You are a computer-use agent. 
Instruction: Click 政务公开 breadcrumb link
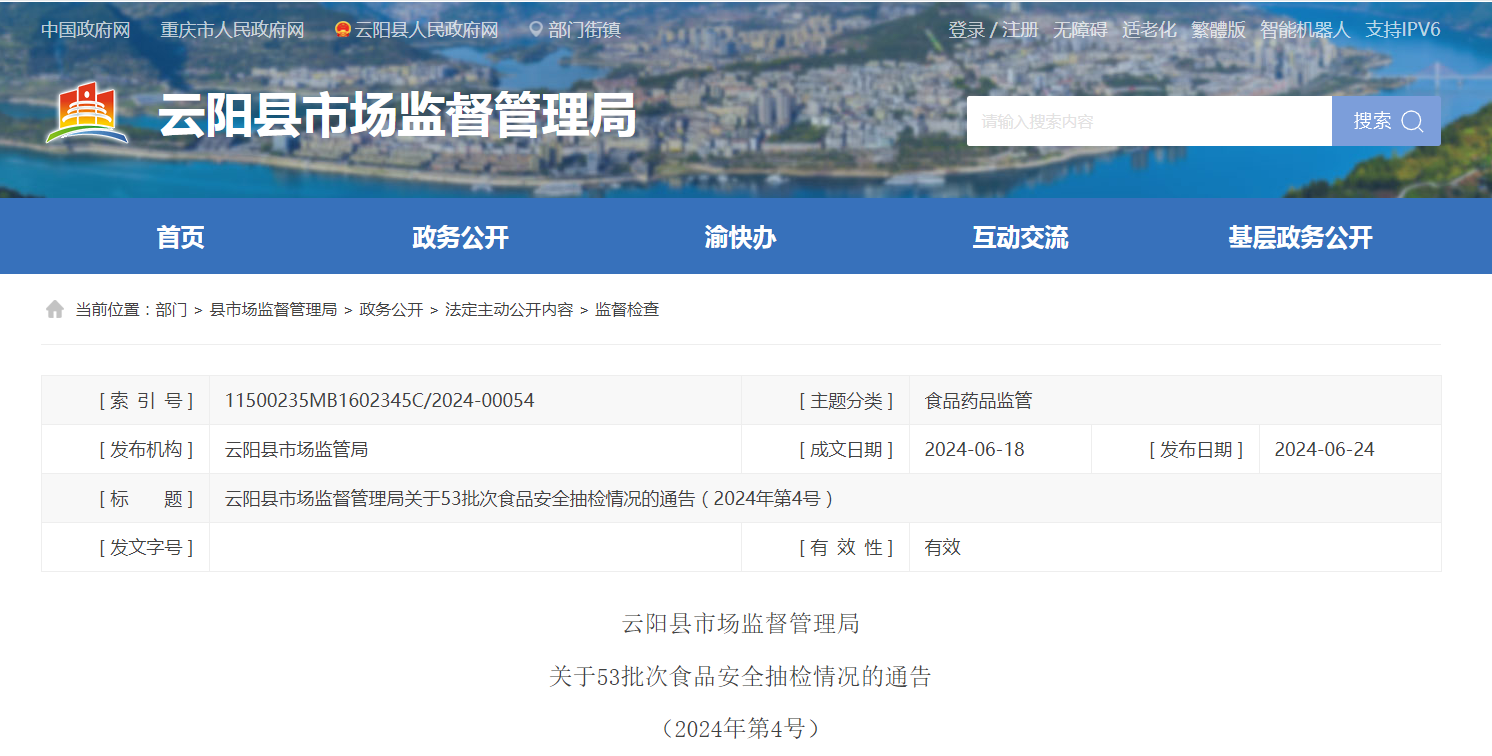(391, 310)
